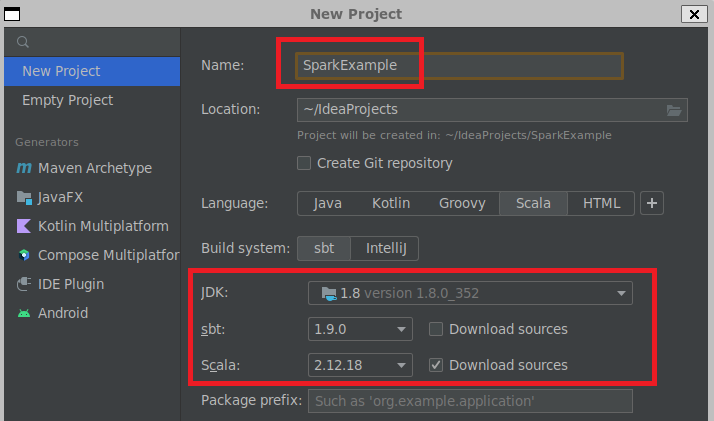
Task: Select the Java language option
Action: [x=327, y=203]
